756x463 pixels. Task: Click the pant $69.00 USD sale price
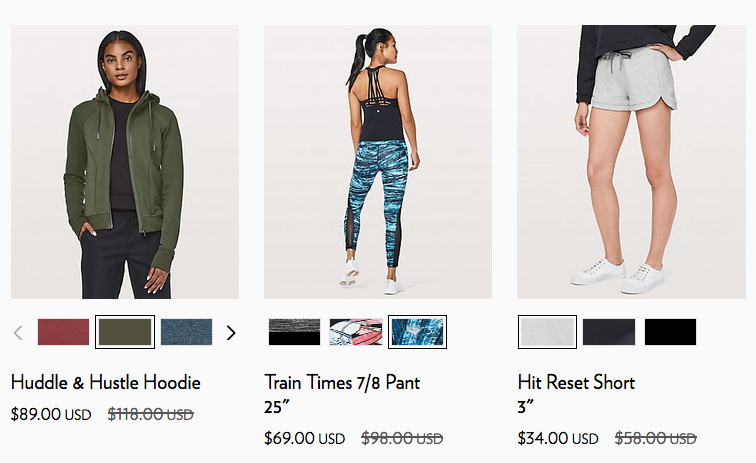tap(304, 438)
